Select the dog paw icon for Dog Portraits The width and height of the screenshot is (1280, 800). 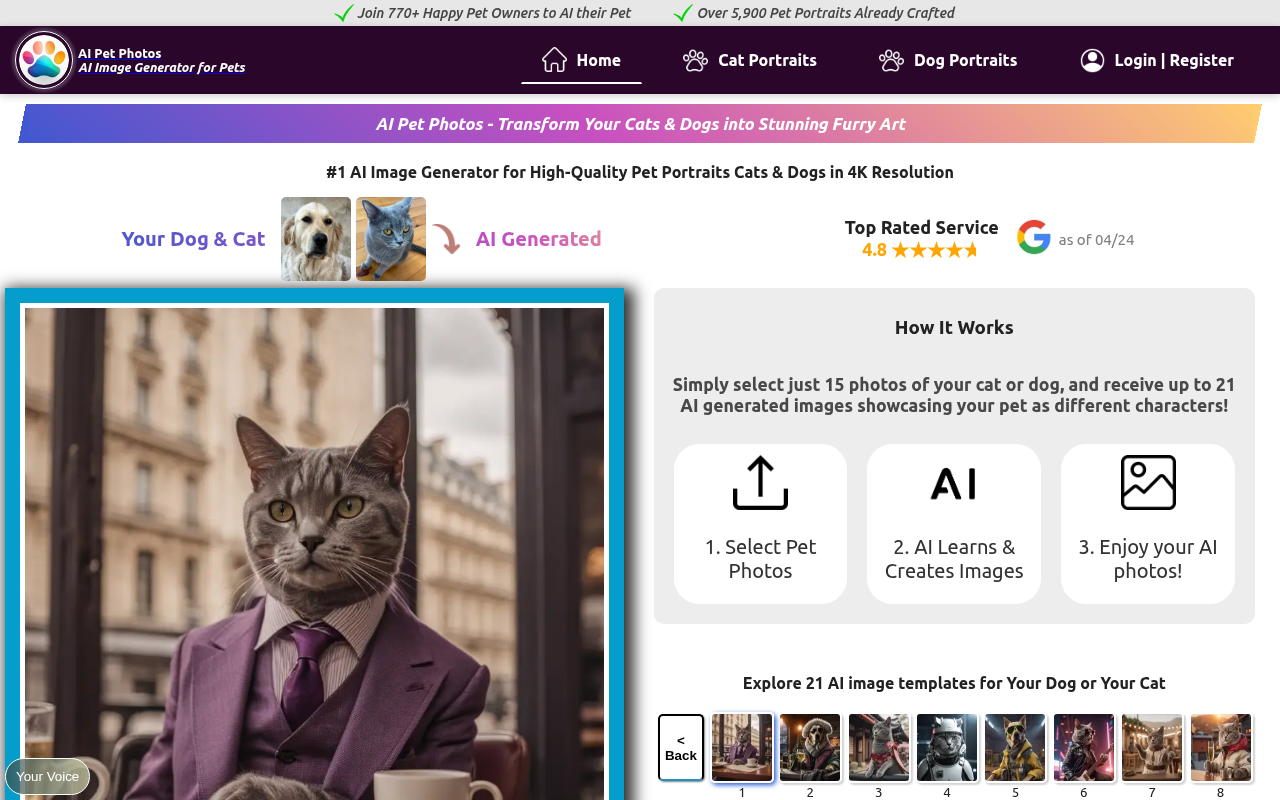coord(889,60)
